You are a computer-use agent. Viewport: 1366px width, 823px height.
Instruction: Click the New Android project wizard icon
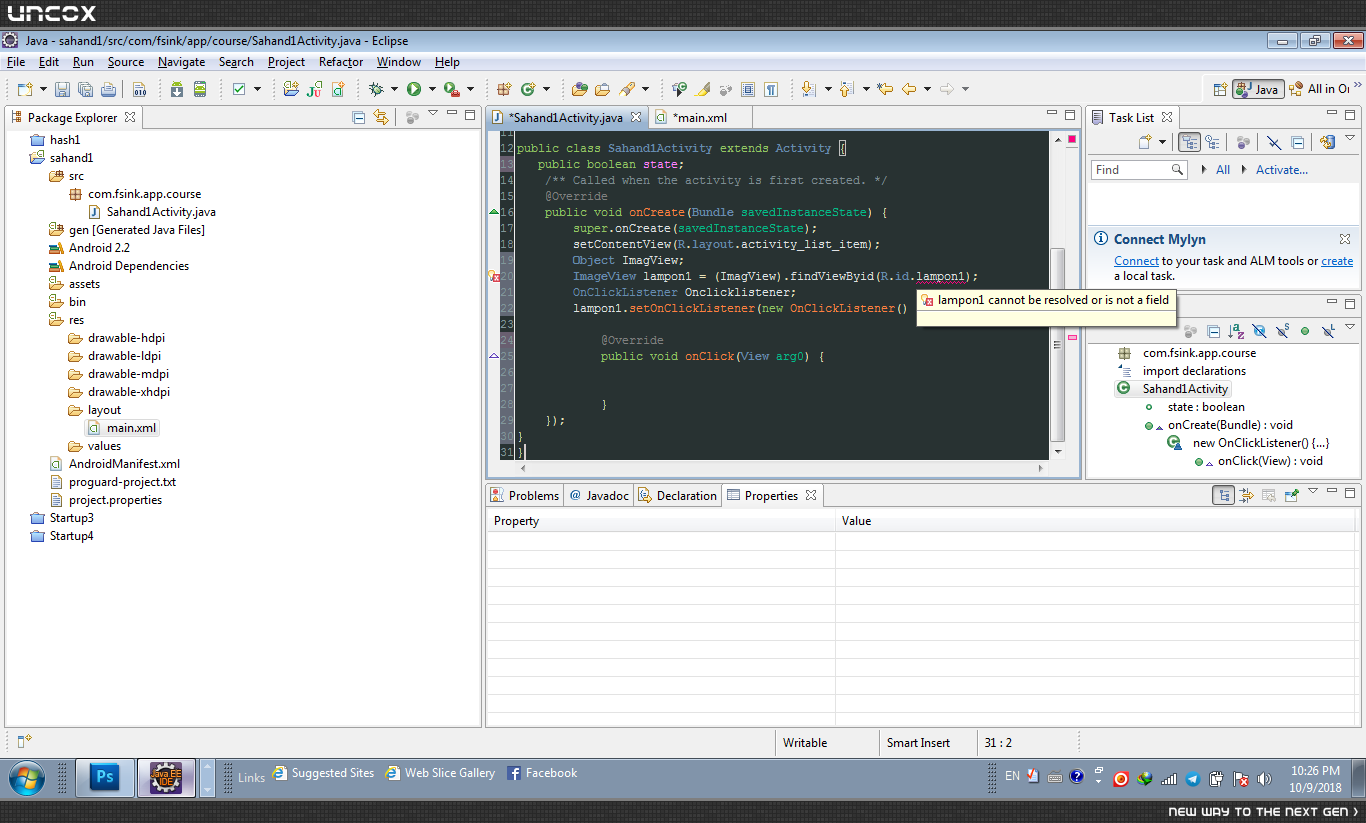291,89
